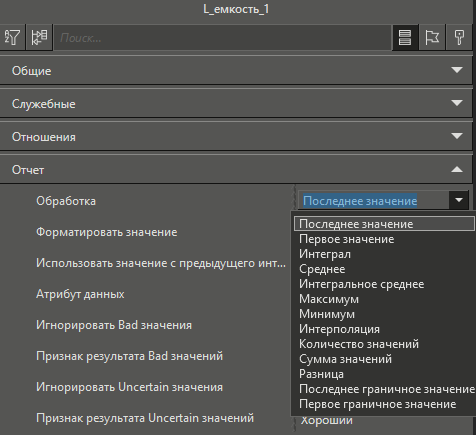The image size is (476, 435).
Task: Collapse the Отчет section
Action: [x=236, y=170]
